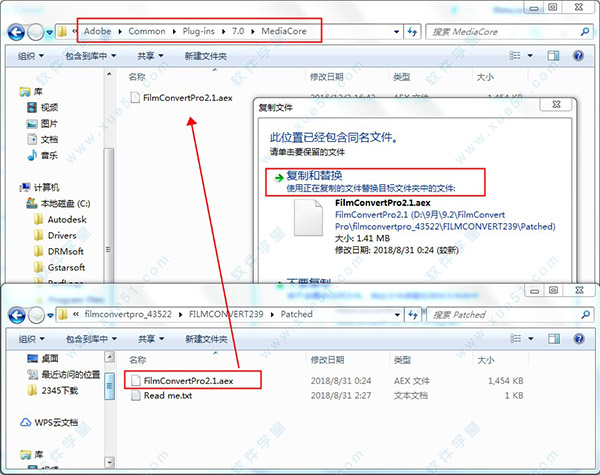Click the refresh icon beside the MediaCore address bar
The image size is (600, 475).
[412, 31]
